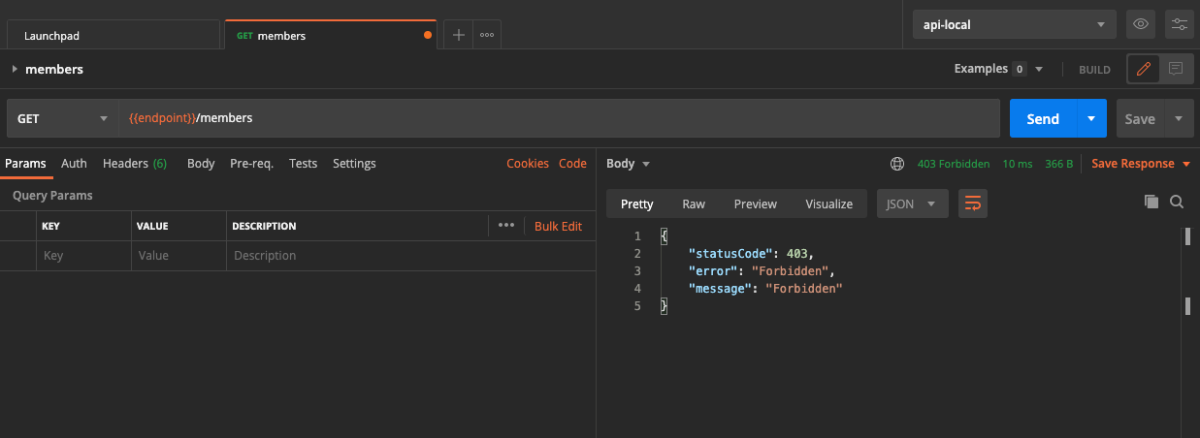Open the JSON format dropdown
This screenshot has width=1200, height=438.
click(x=912, y=203)
